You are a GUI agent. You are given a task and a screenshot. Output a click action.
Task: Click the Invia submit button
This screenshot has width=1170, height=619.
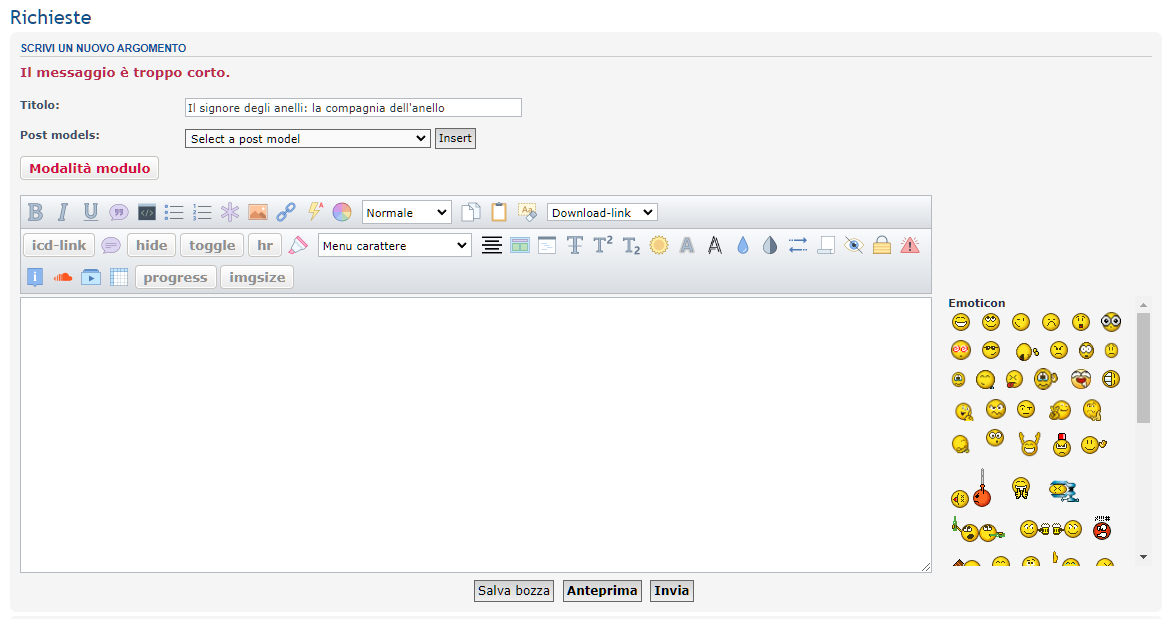tap(671, 591)
